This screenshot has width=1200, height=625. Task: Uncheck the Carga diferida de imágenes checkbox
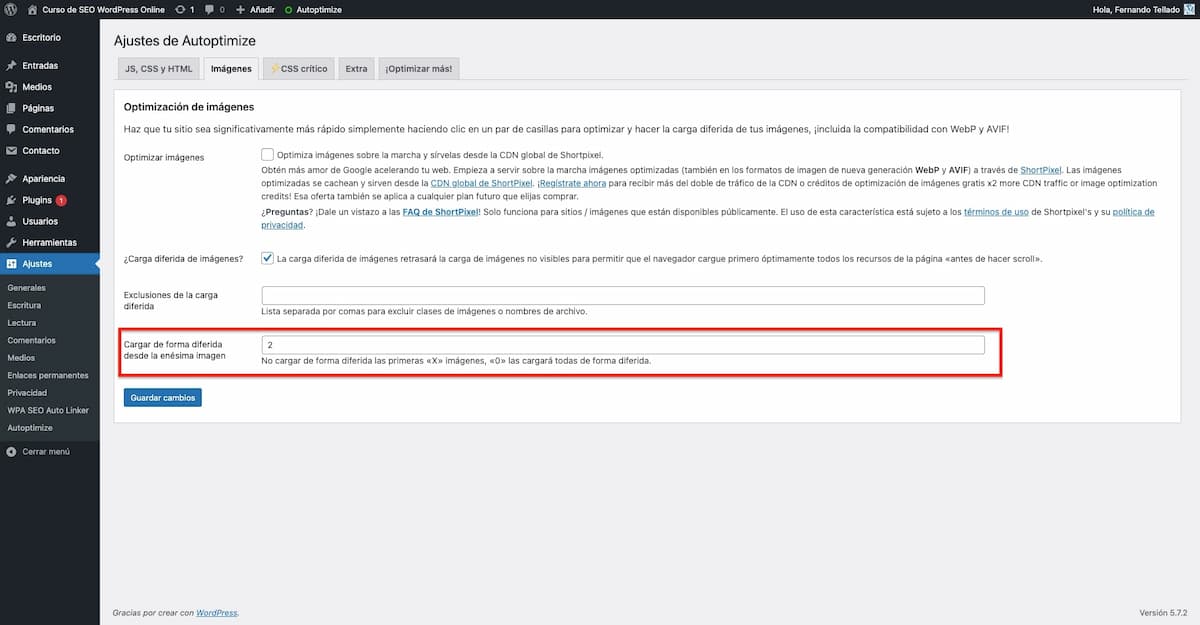[267, 258]
